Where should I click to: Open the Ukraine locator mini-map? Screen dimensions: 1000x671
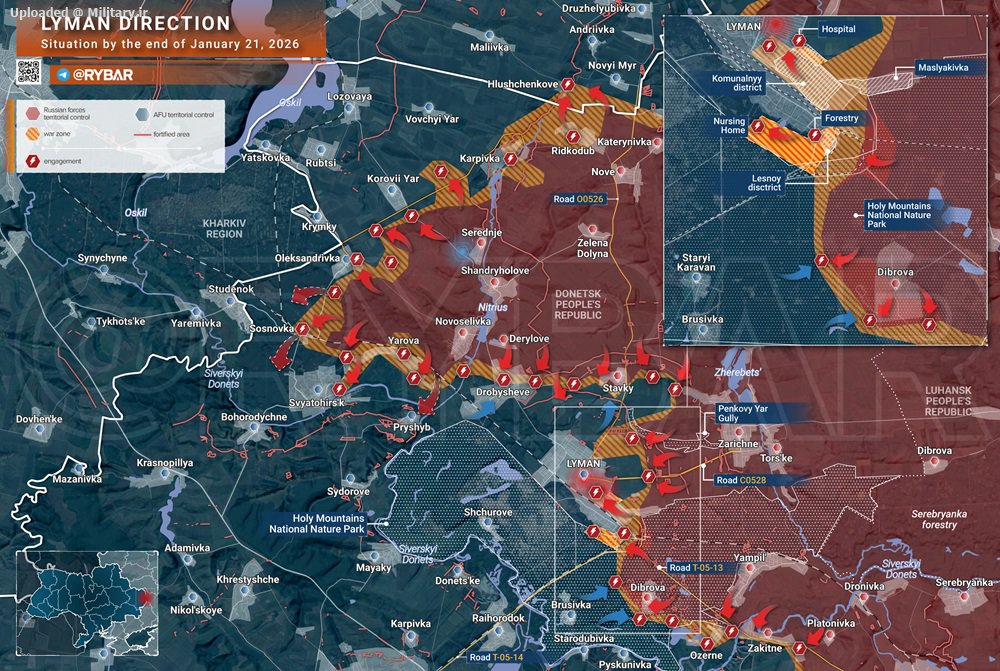87,603
